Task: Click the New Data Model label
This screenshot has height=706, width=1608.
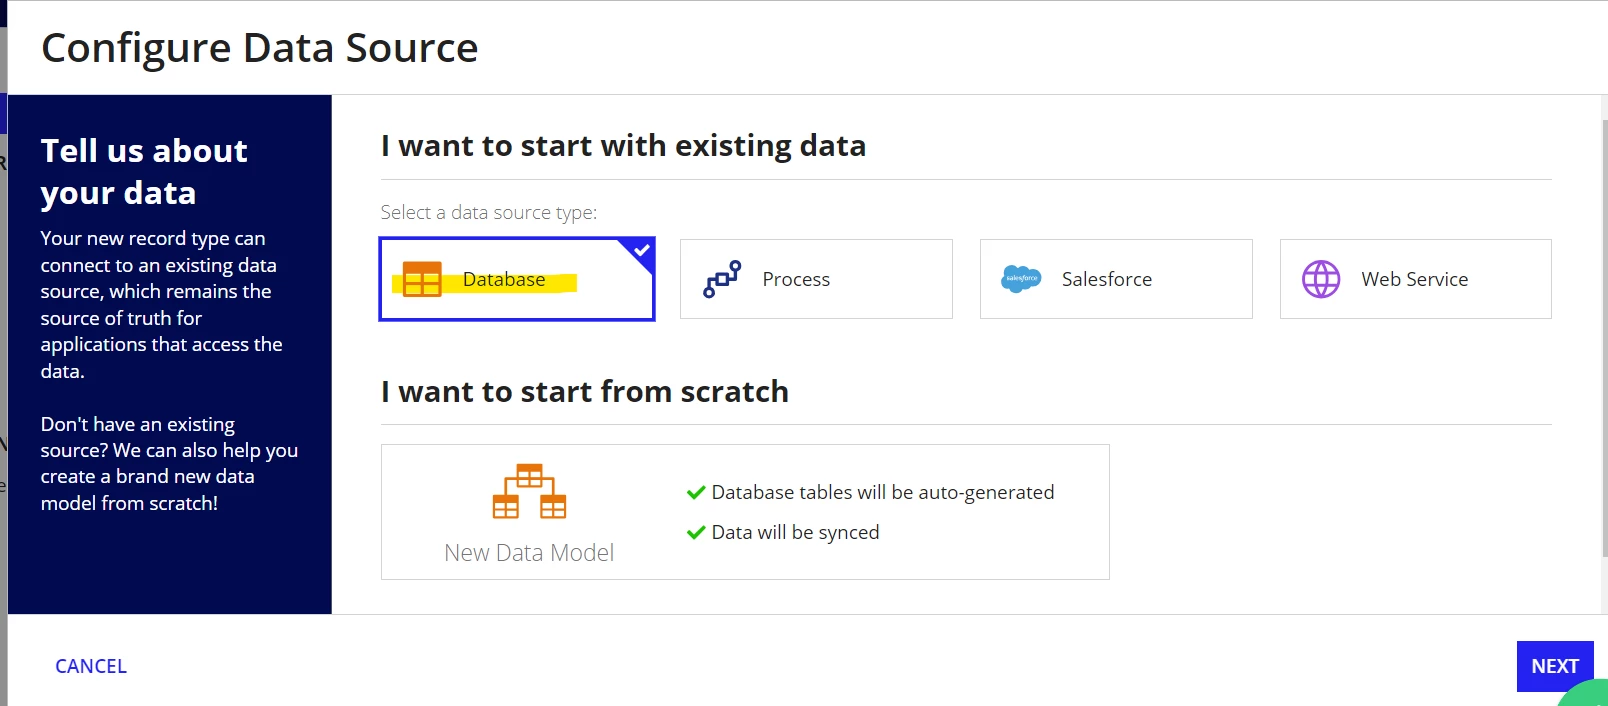Action: pyautogui.click(x=529, y=553)
